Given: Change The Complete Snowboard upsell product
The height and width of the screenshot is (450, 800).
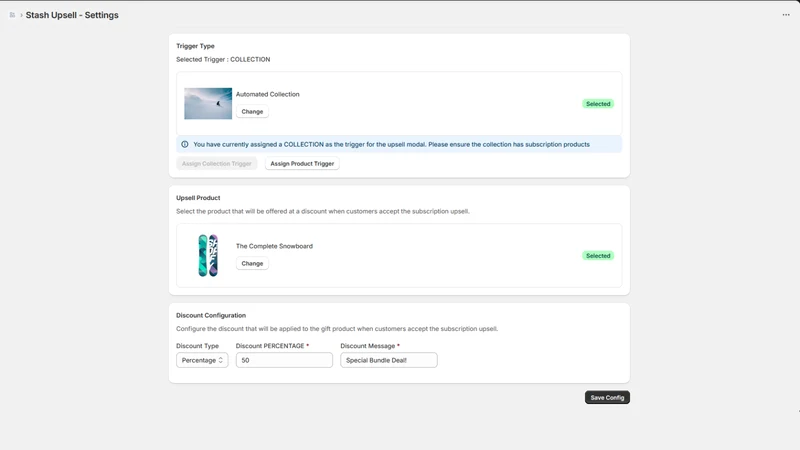Looking at the screenshot, I should coord(252,263).
